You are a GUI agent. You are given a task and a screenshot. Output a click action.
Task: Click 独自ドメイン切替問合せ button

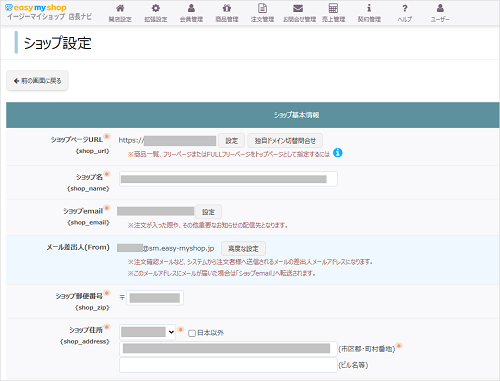pos(285,141)
